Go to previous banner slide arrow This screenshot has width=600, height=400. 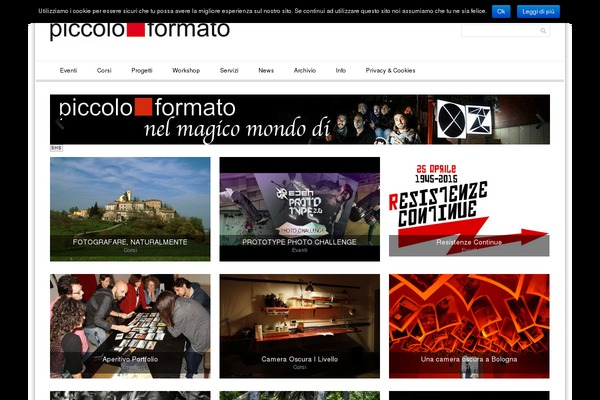pos(59,122)
